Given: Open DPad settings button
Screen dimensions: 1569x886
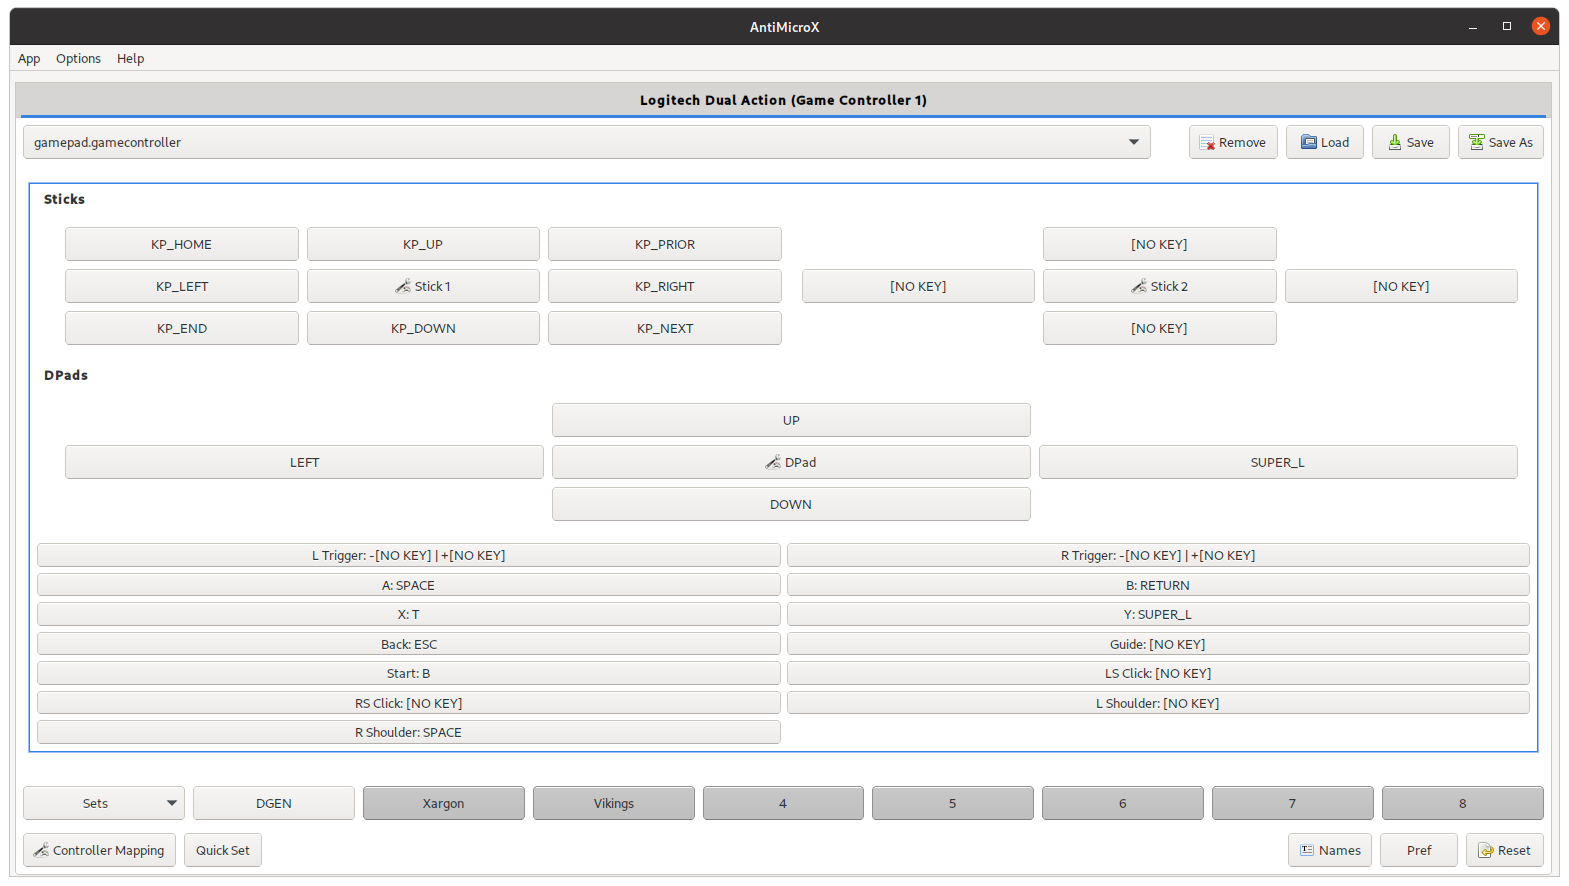Looking at the screenshot, I should click(x=791, y=462).
